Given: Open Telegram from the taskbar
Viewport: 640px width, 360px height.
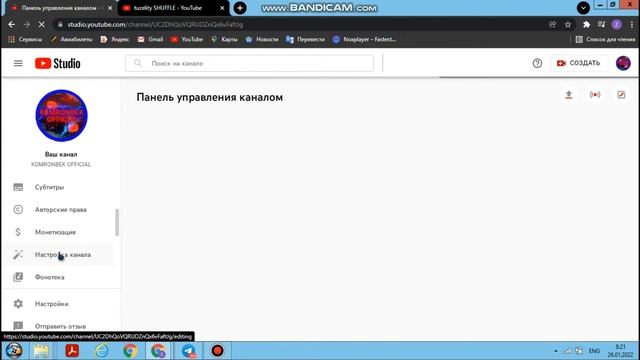Looking at the screenshot, I should click(188, 351).
